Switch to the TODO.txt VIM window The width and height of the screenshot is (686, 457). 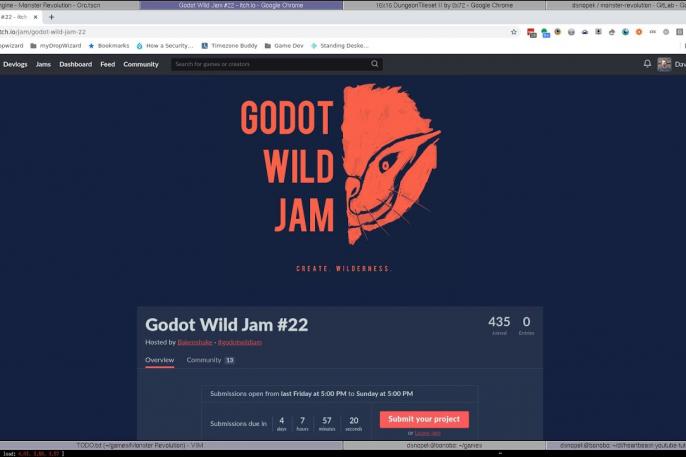coord(171,445)
